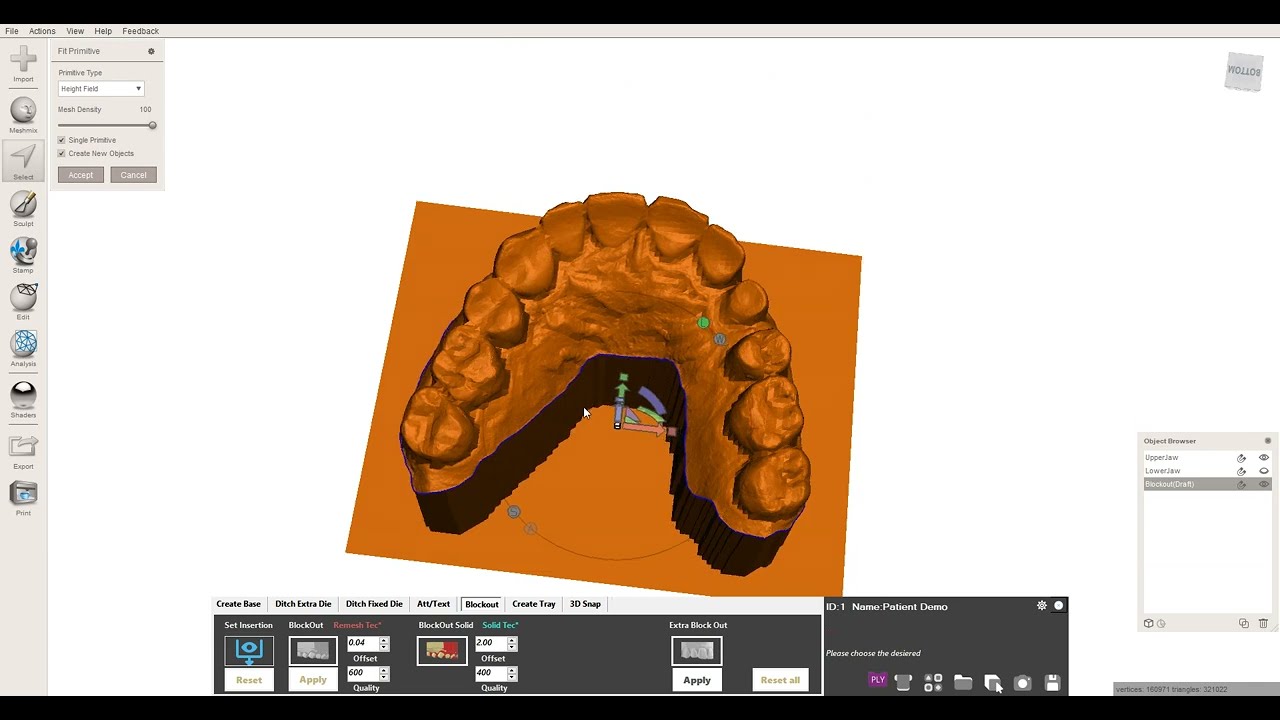Viewport: 1280px width, 720px height.
Task: Open the Import tool
Action: point(23,62)
